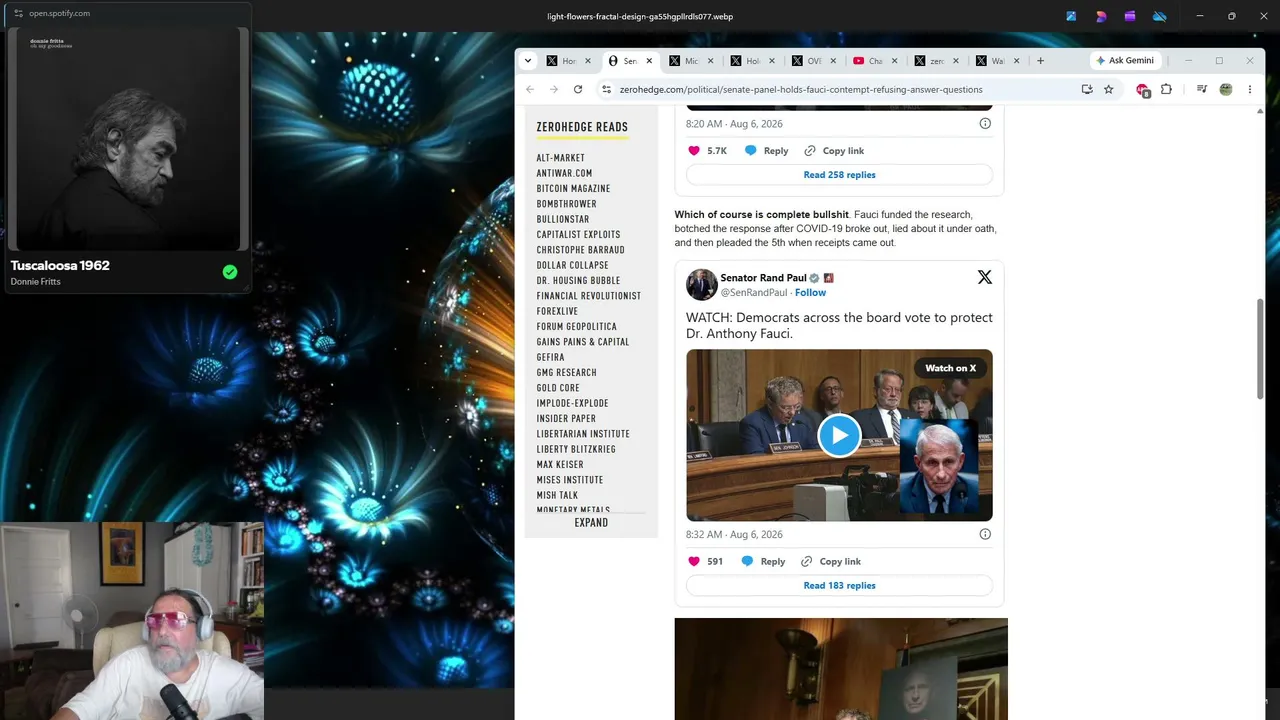Click the @SenRandPaul handle
1280x720 pixels.
click(x=753, y=293)
